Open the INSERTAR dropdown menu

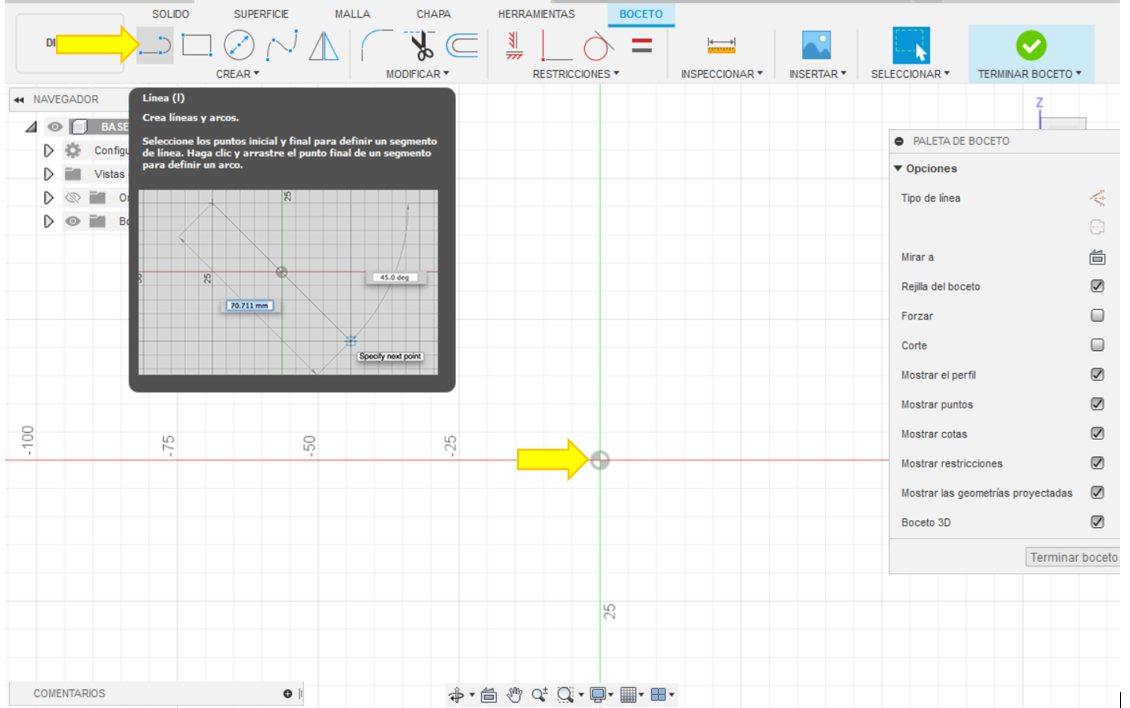[817, 74]
